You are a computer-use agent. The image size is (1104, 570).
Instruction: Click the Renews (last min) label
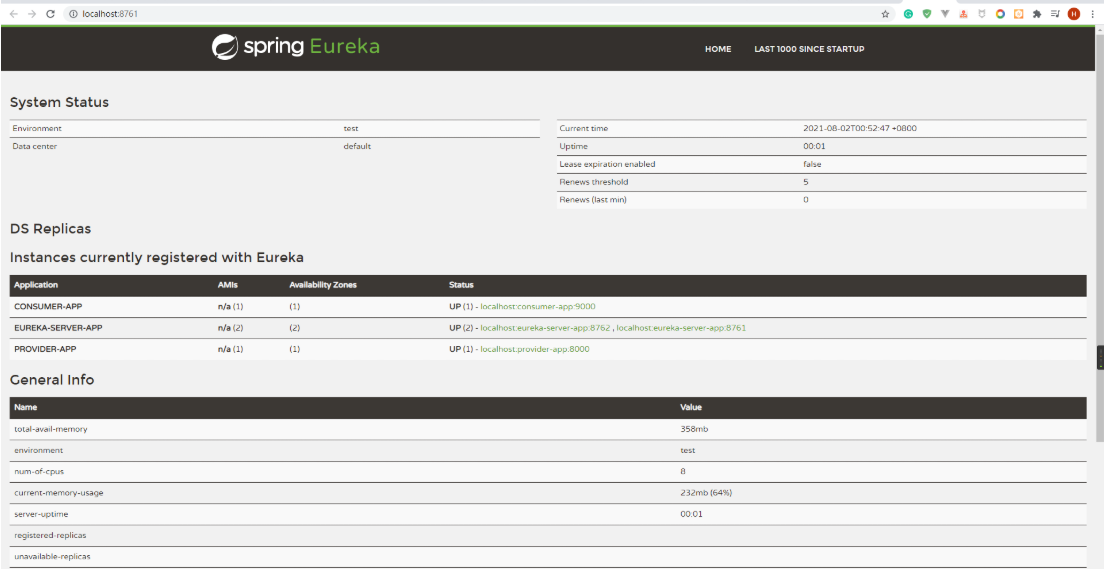pos(593,200)
